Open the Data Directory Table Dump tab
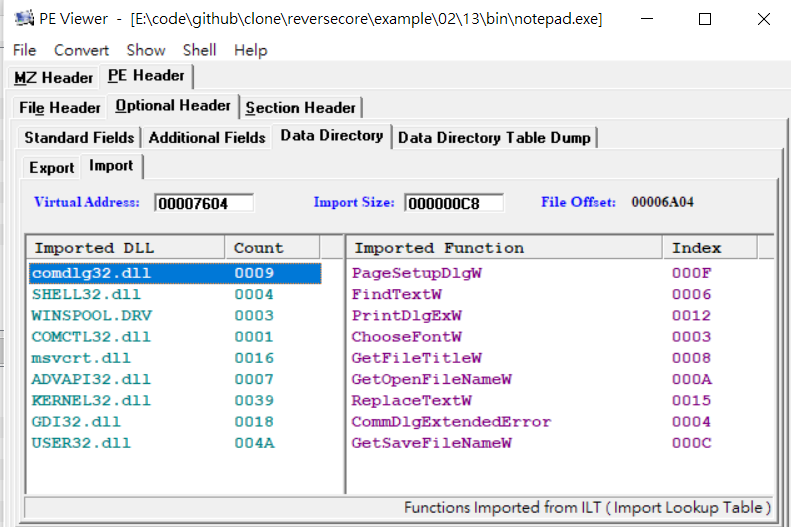791x527 pixels. click(x=494, y=137)
